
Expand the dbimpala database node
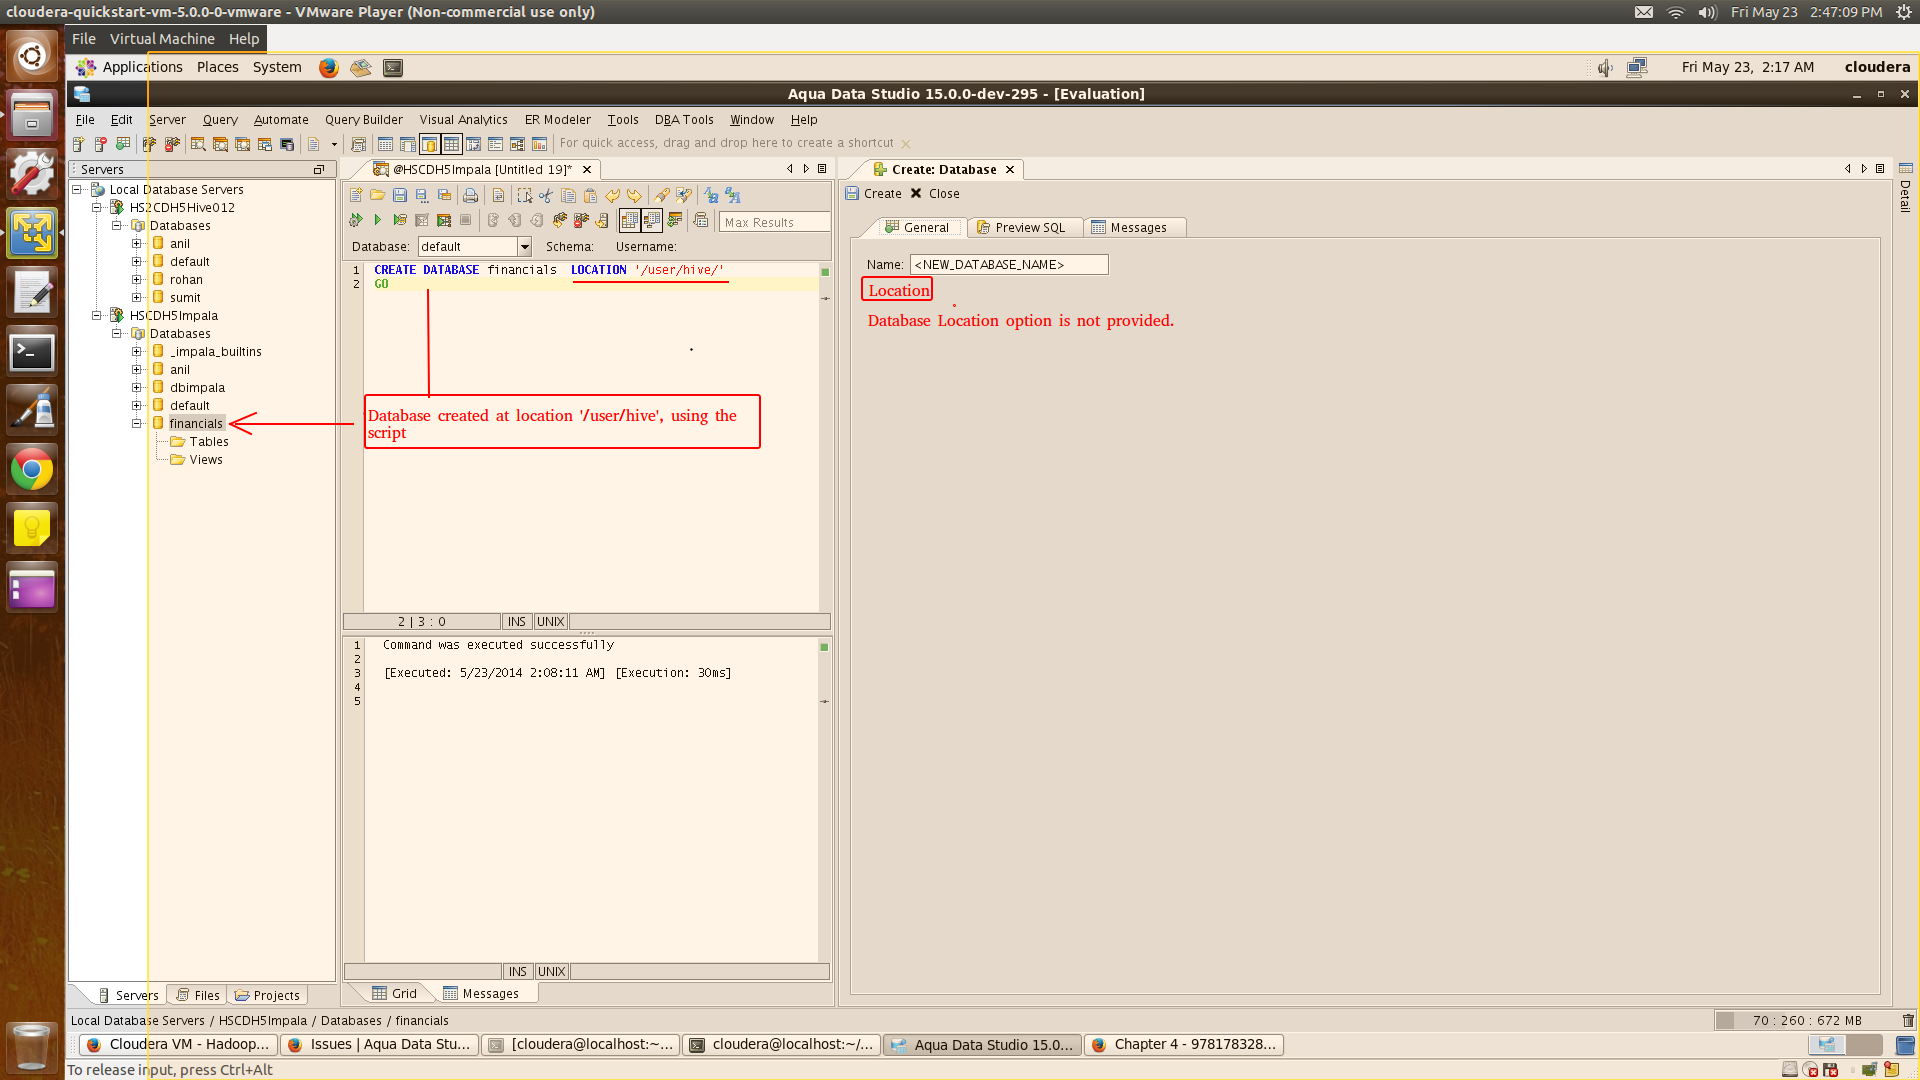(137, 387)
